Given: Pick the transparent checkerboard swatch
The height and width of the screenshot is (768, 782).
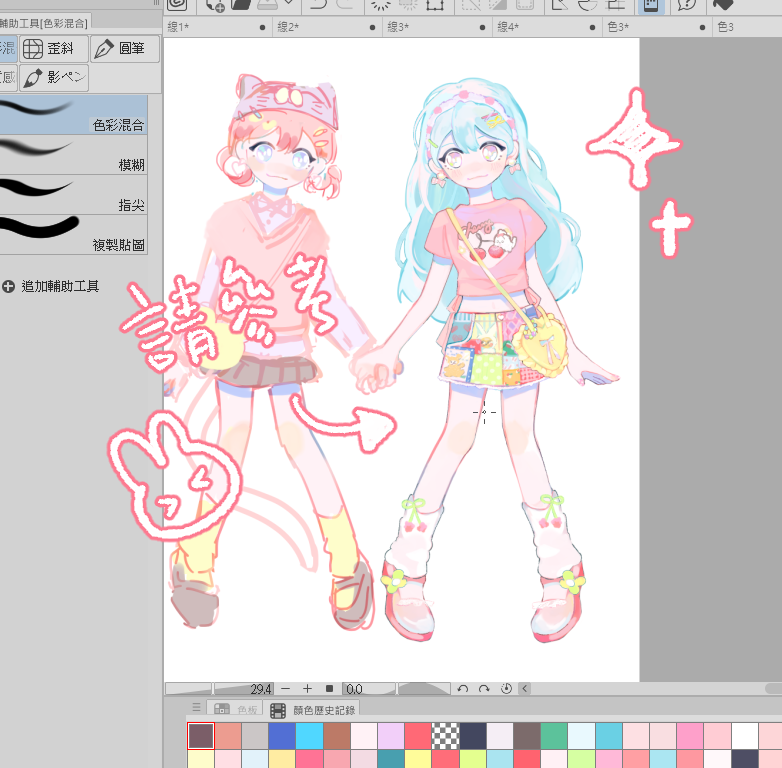Looking at the screenshot, I should click(445, 736).
